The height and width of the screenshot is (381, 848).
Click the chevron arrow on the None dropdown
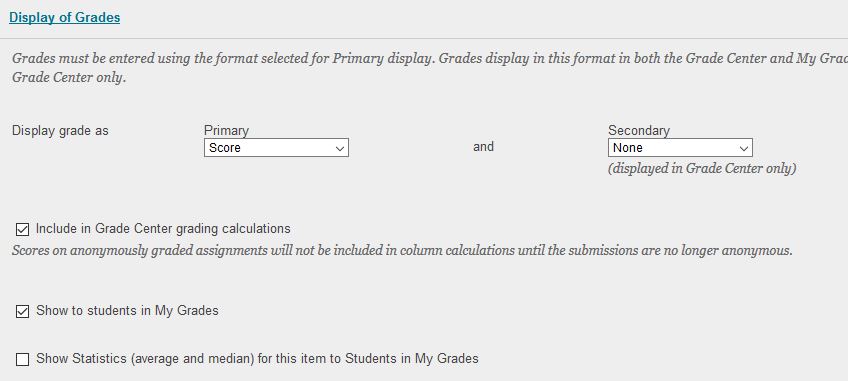pyautogui.click(x=744, y=148)
